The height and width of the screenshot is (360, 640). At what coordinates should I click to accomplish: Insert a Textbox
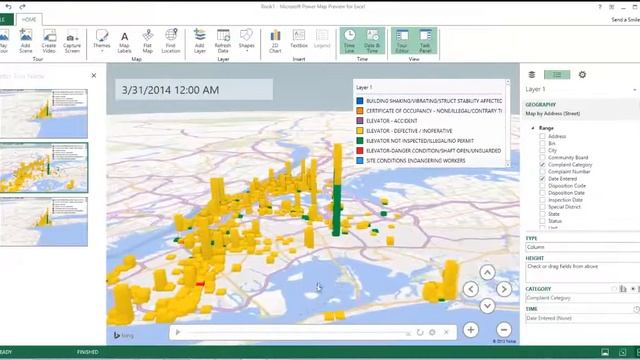click(299, 39)
